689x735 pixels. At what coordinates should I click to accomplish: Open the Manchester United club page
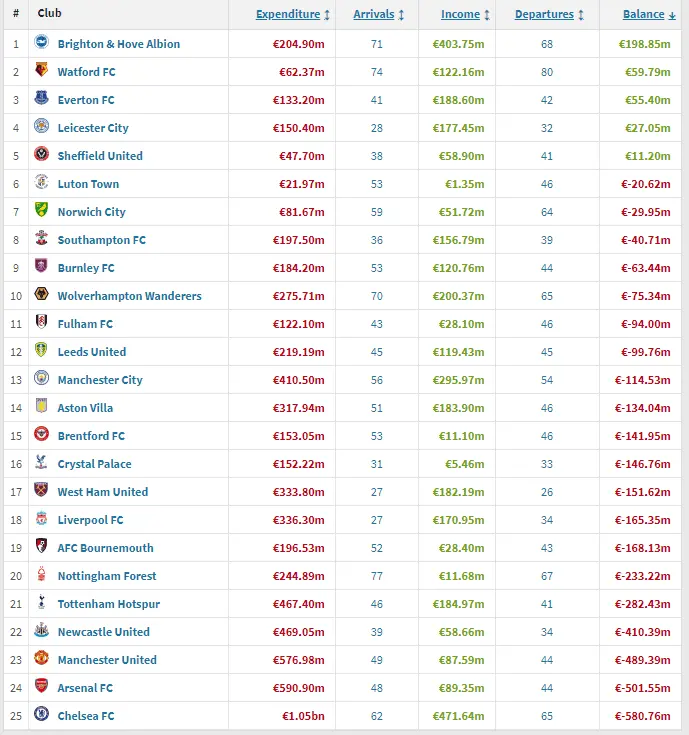tap(107, 660)
